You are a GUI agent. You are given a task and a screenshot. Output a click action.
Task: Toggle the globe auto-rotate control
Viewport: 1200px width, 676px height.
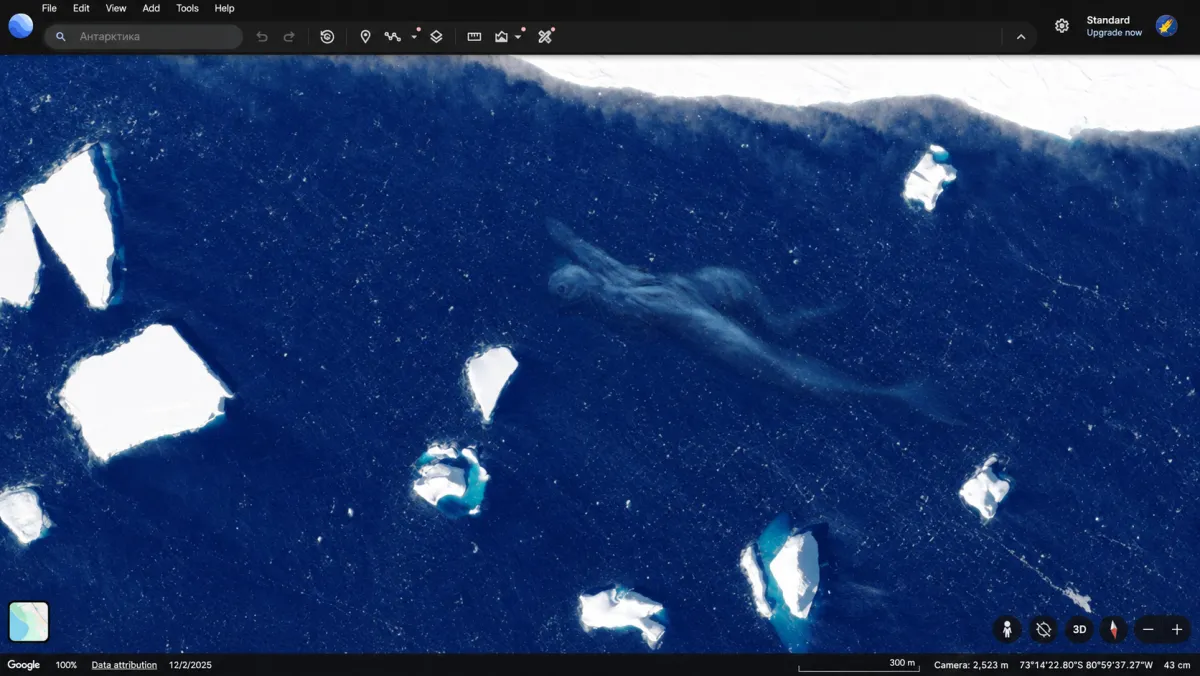(1044, 629)
